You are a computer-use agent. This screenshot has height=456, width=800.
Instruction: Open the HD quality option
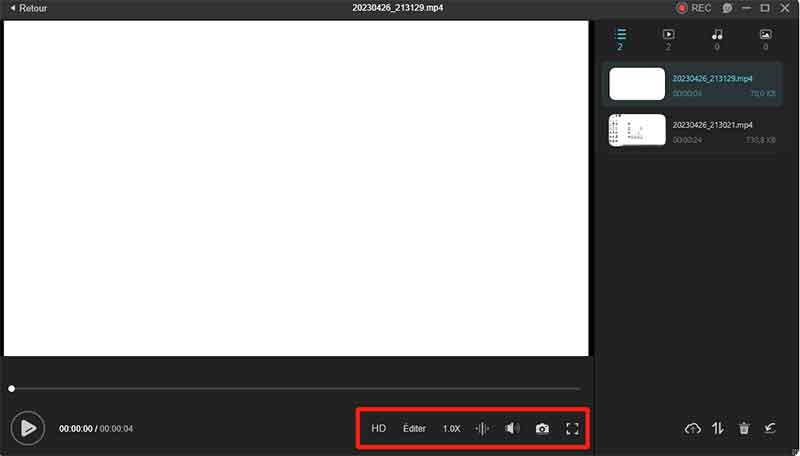click(379, 428)
